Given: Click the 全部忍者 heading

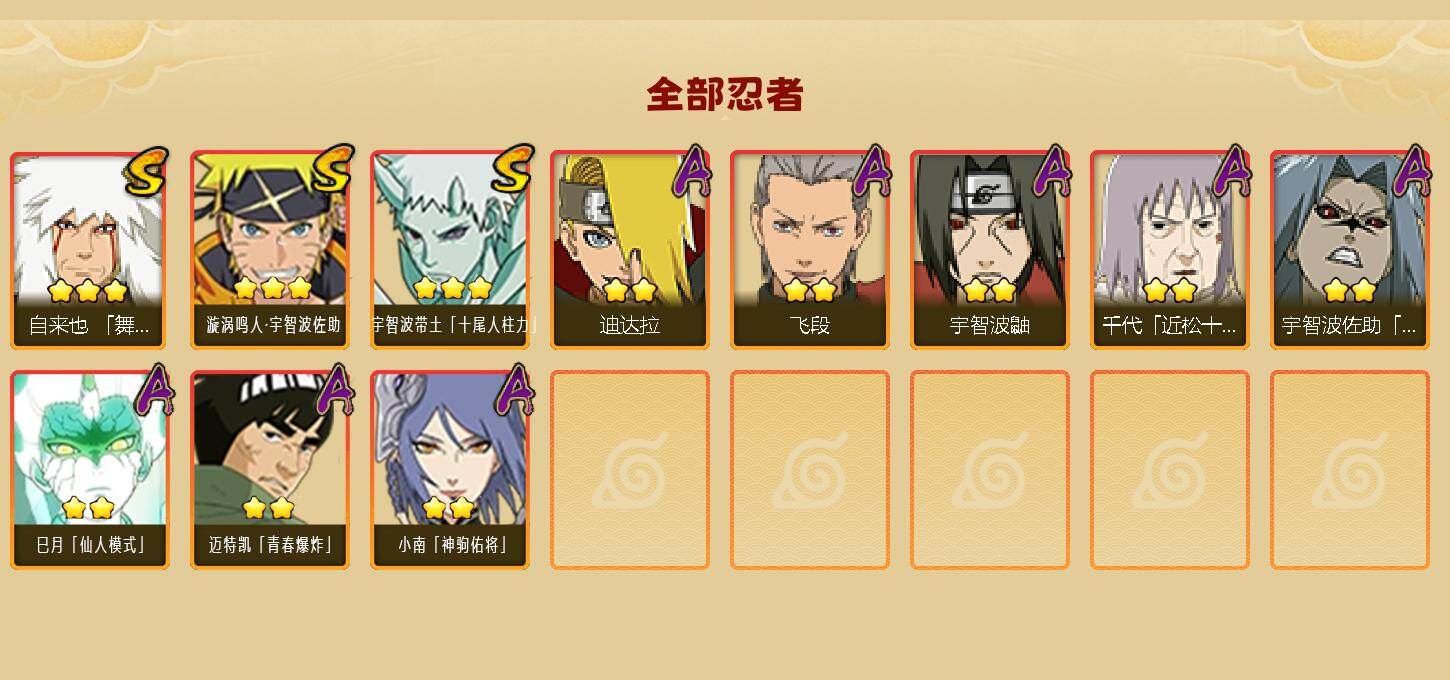Looking at the screenshot, I should pos(725,94).
